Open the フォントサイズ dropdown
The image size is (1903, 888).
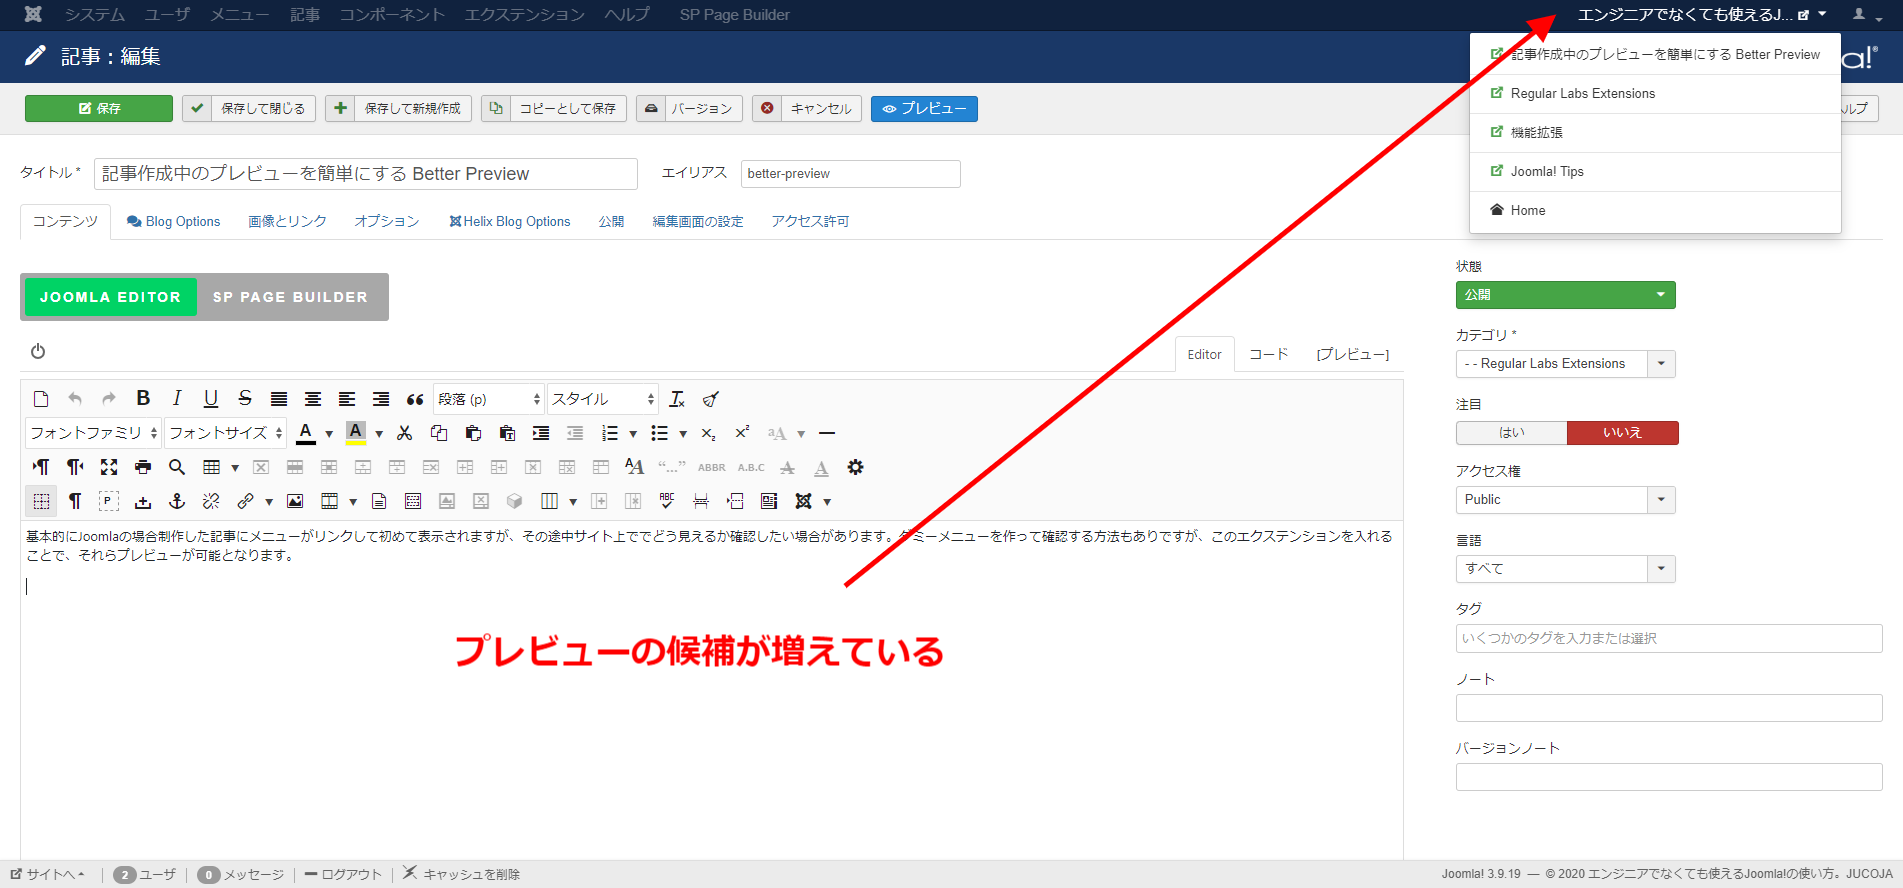click(x=225, y=433)
